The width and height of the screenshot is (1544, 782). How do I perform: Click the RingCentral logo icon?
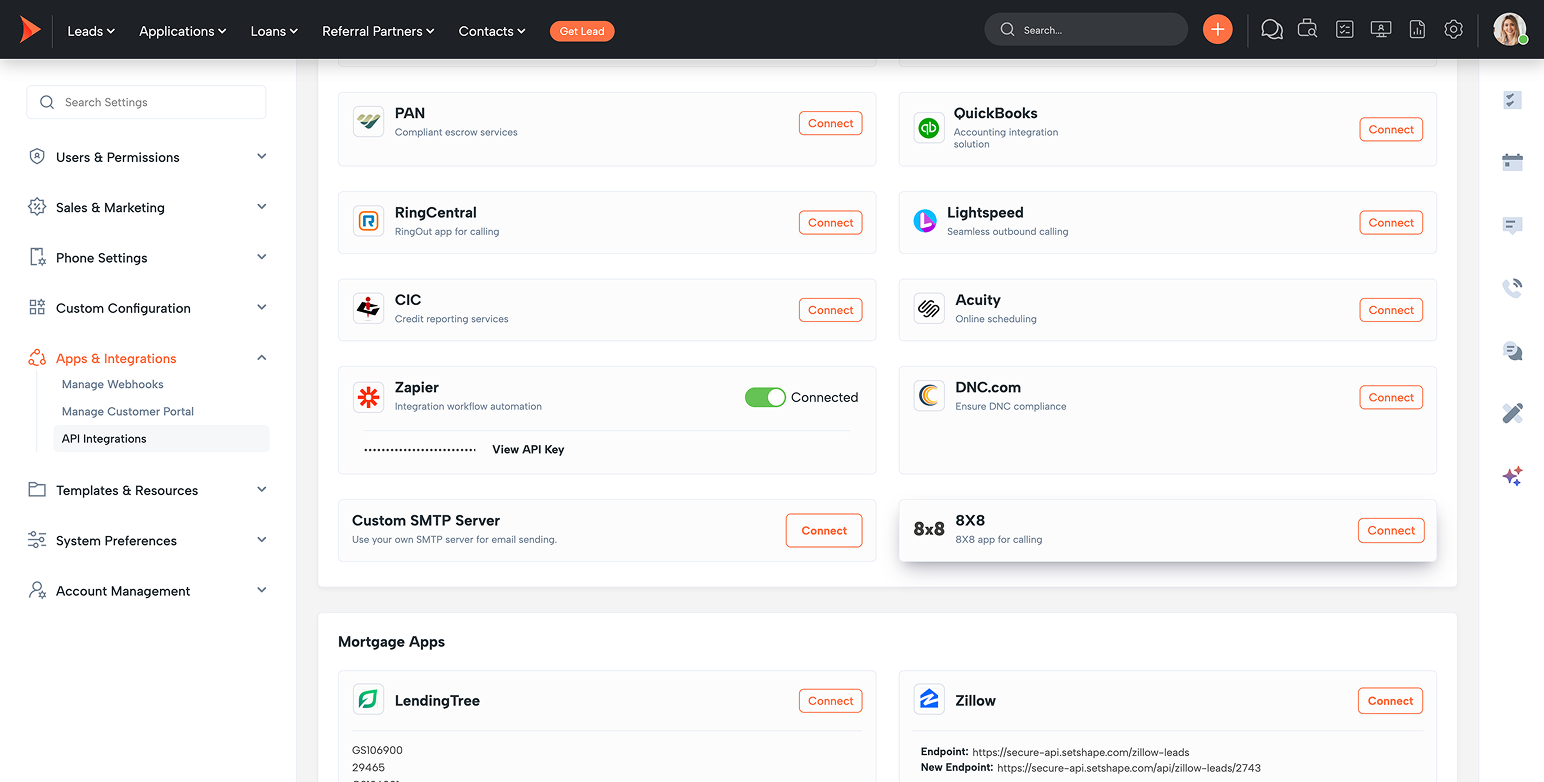368,221
